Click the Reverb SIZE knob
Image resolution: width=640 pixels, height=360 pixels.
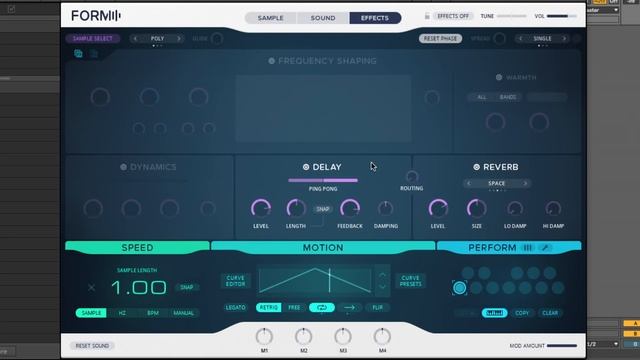click(x=476, y=209)
